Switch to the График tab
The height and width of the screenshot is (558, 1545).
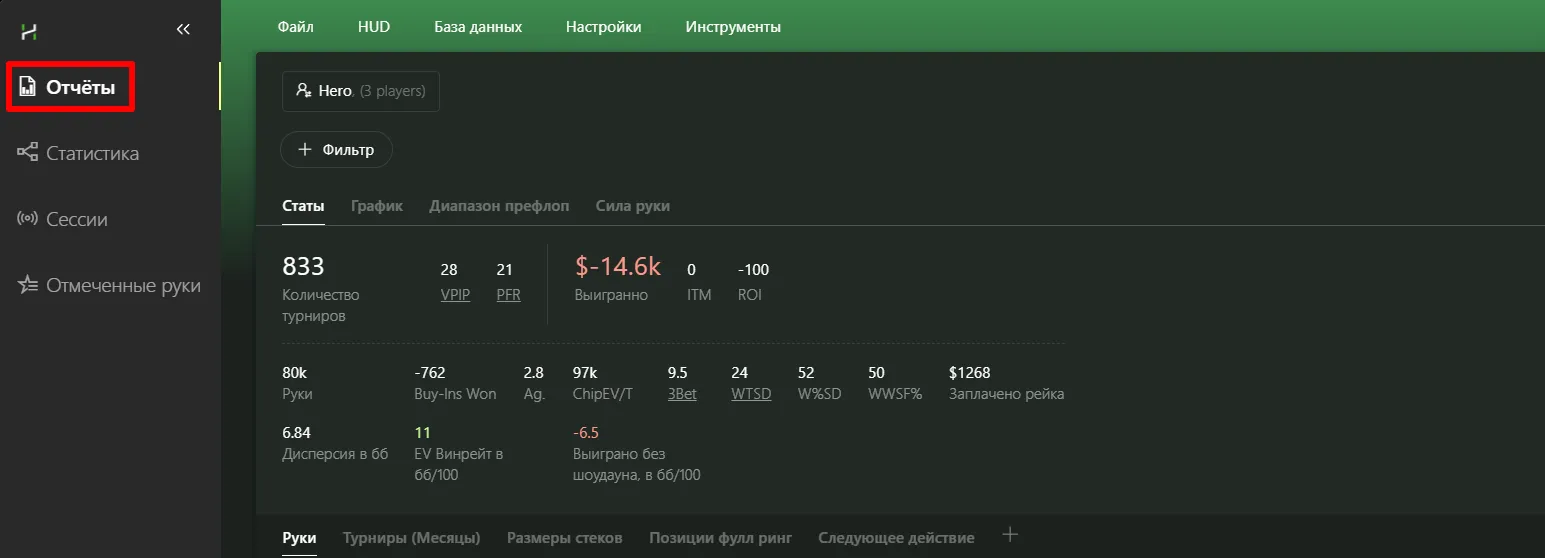click(376, 206)
